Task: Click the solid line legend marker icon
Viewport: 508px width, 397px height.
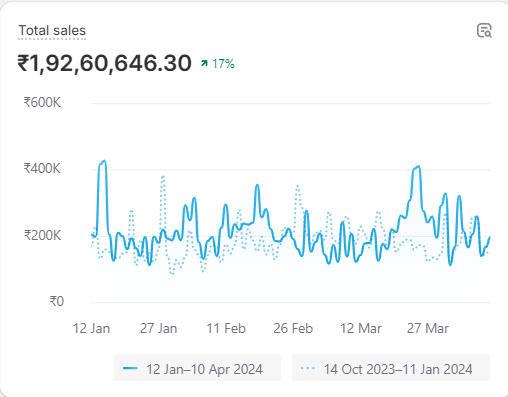Action: [130, 368]
